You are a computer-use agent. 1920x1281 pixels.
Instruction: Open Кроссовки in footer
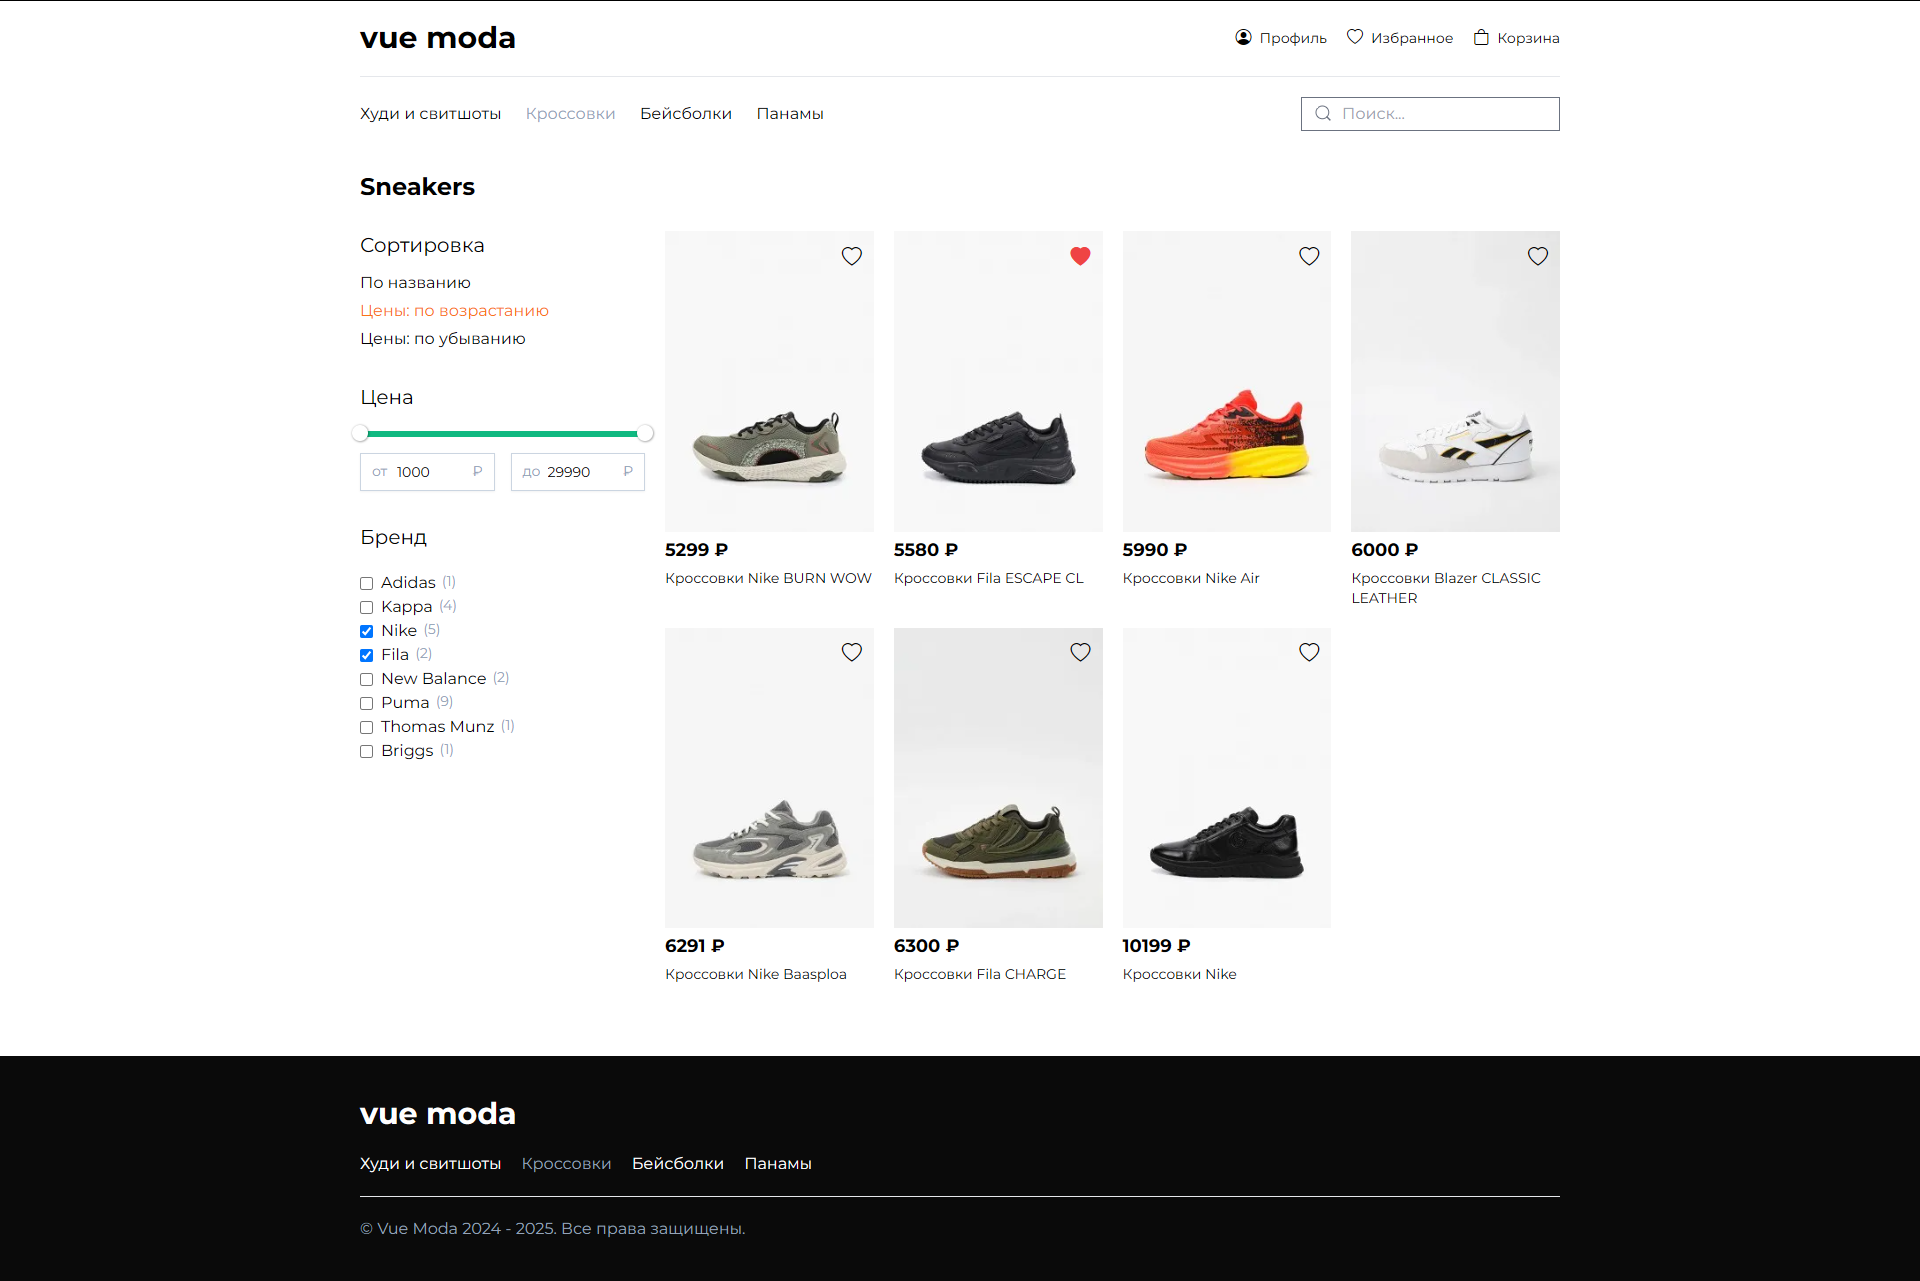click(566, 1163)
